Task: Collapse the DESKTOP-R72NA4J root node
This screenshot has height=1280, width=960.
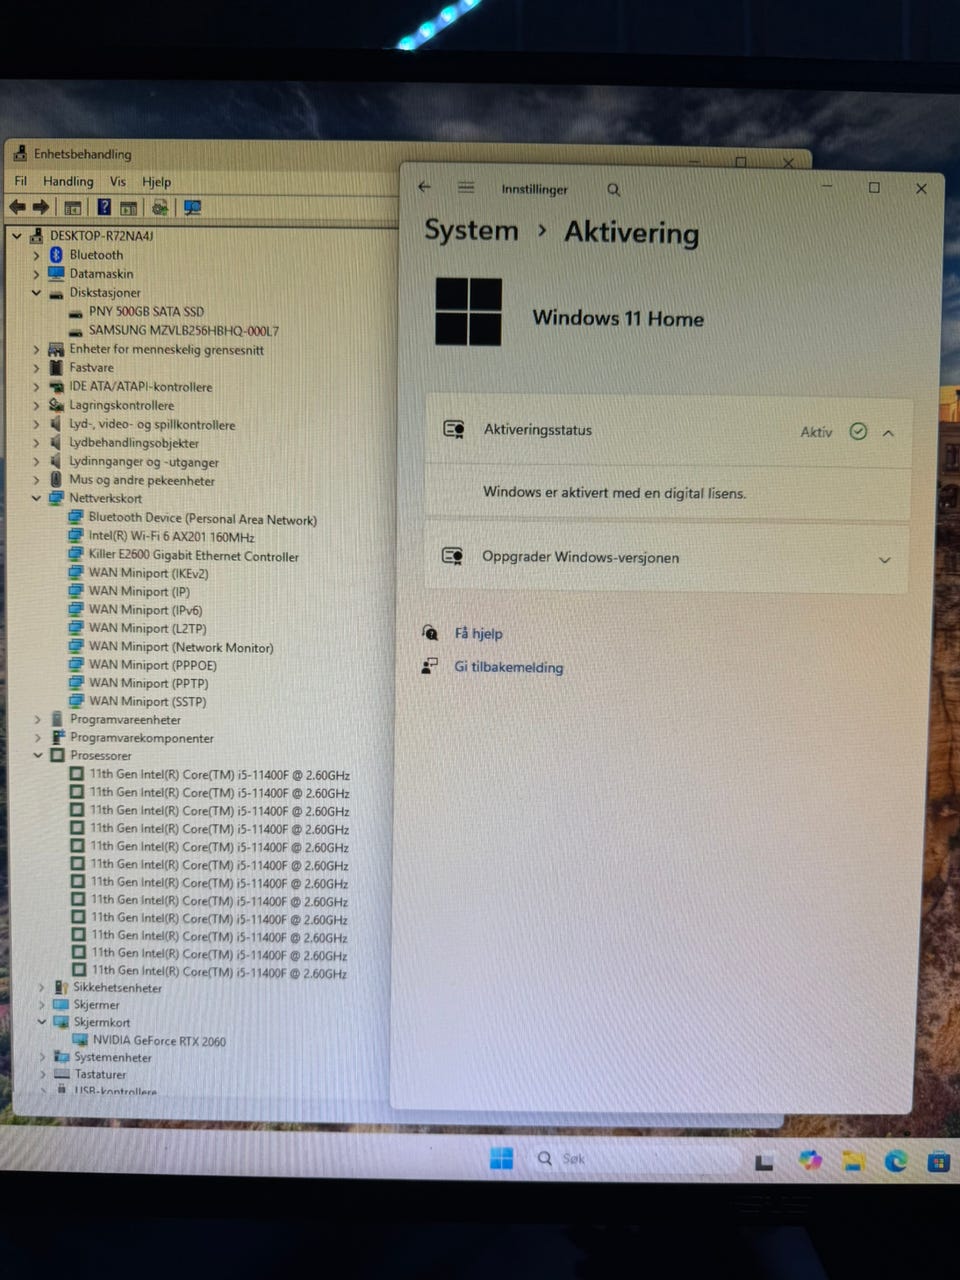Action: point(17,236)
